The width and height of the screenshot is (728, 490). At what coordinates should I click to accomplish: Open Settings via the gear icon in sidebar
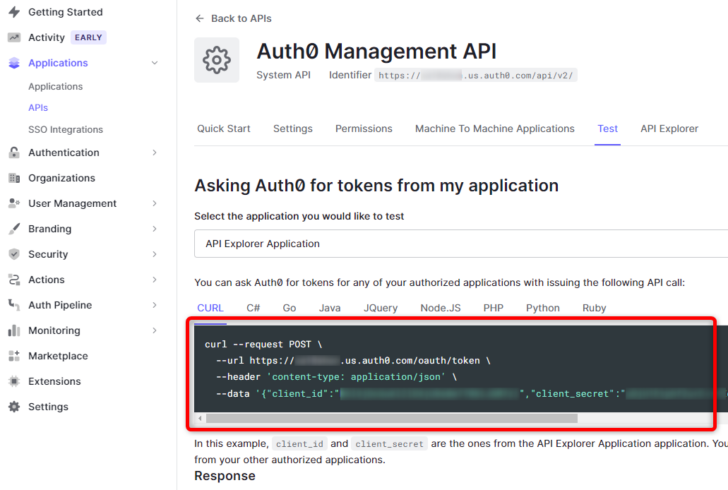[x=14, y=407]
